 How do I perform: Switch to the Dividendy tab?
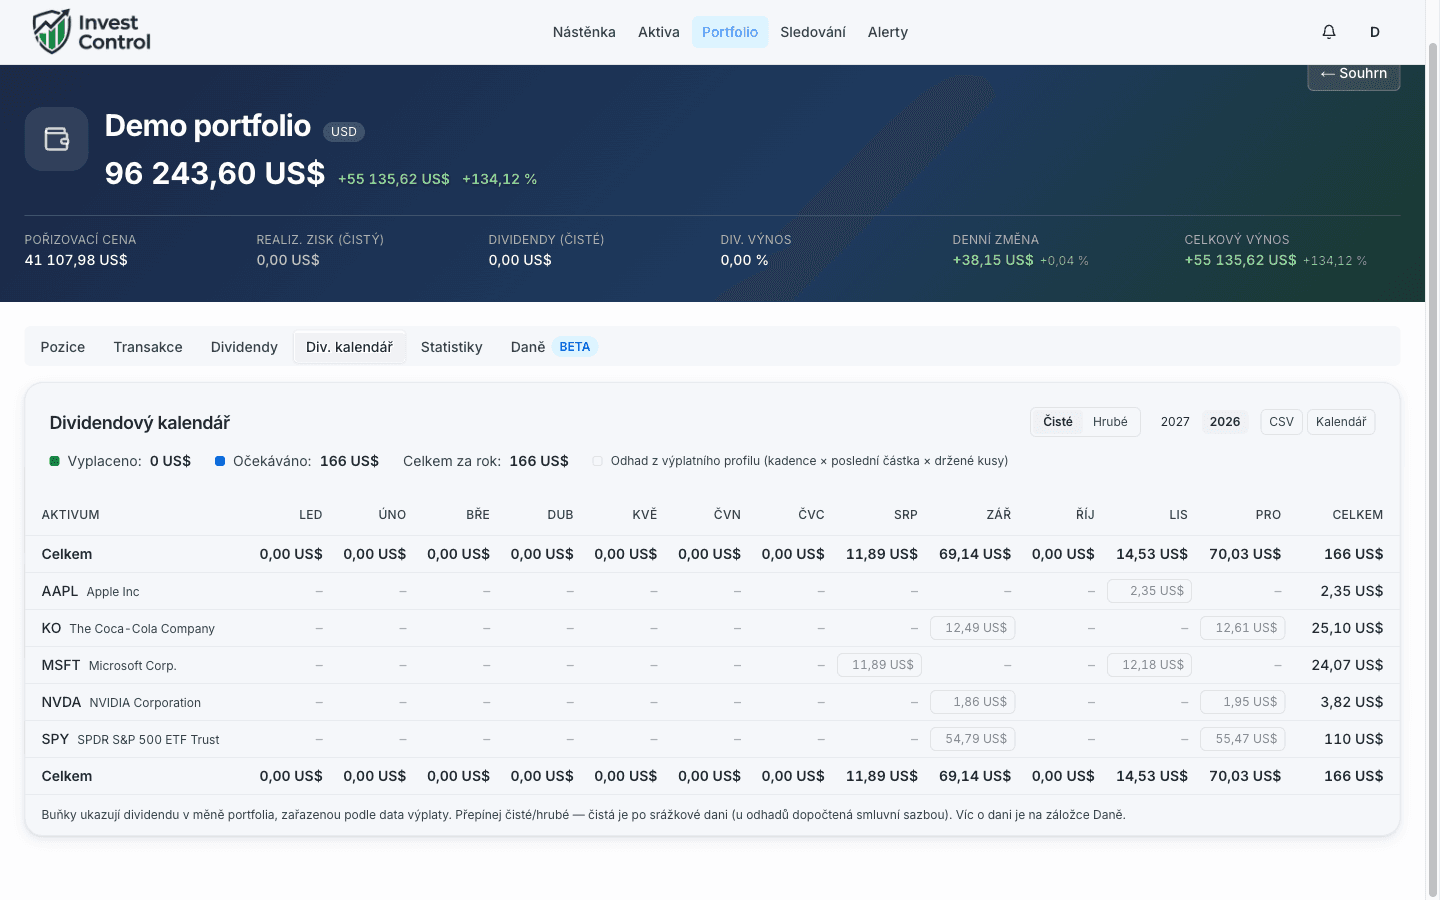(x=244, y=347)
